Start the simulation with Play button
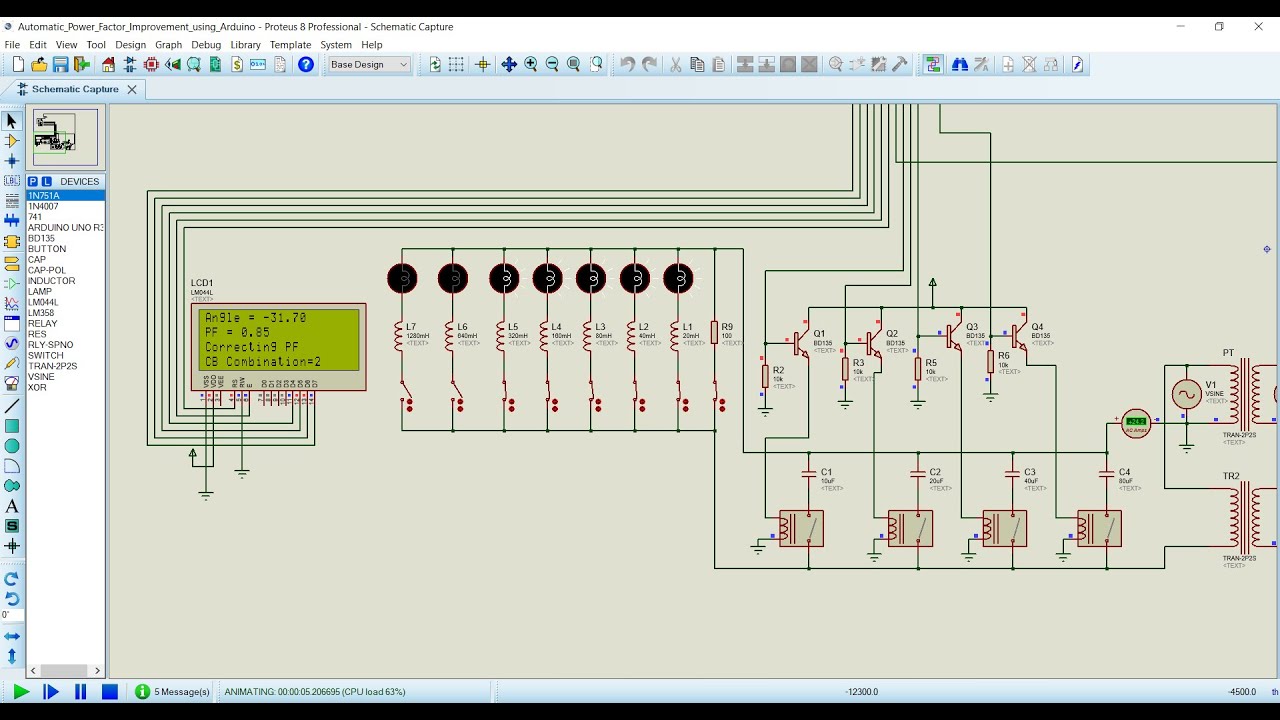1280x720 pixels. tap(20, 691)
